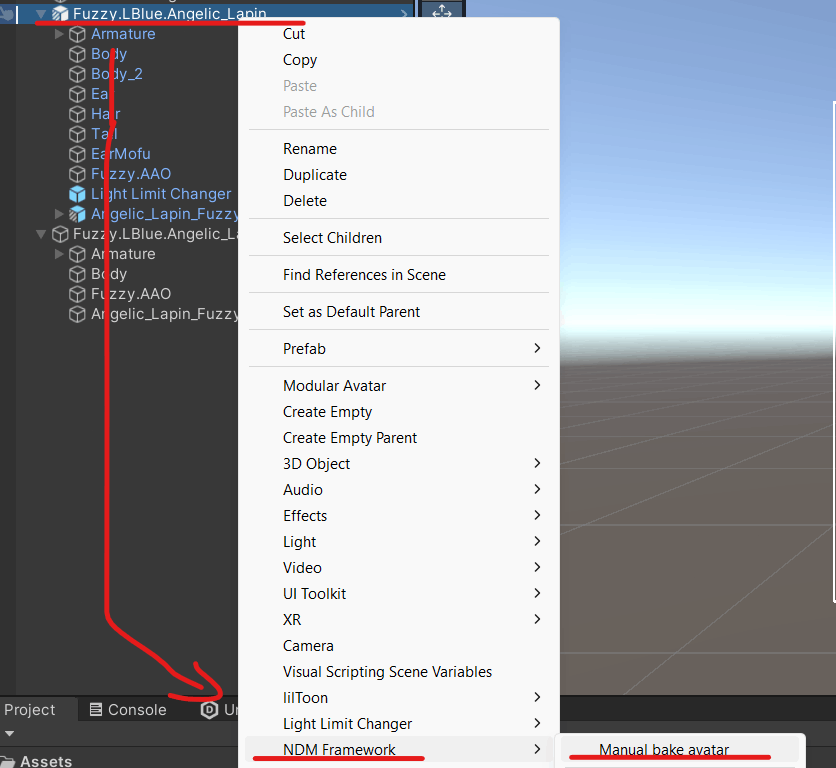
Task: Click the cube icon beside Hair
Action: 77,114
